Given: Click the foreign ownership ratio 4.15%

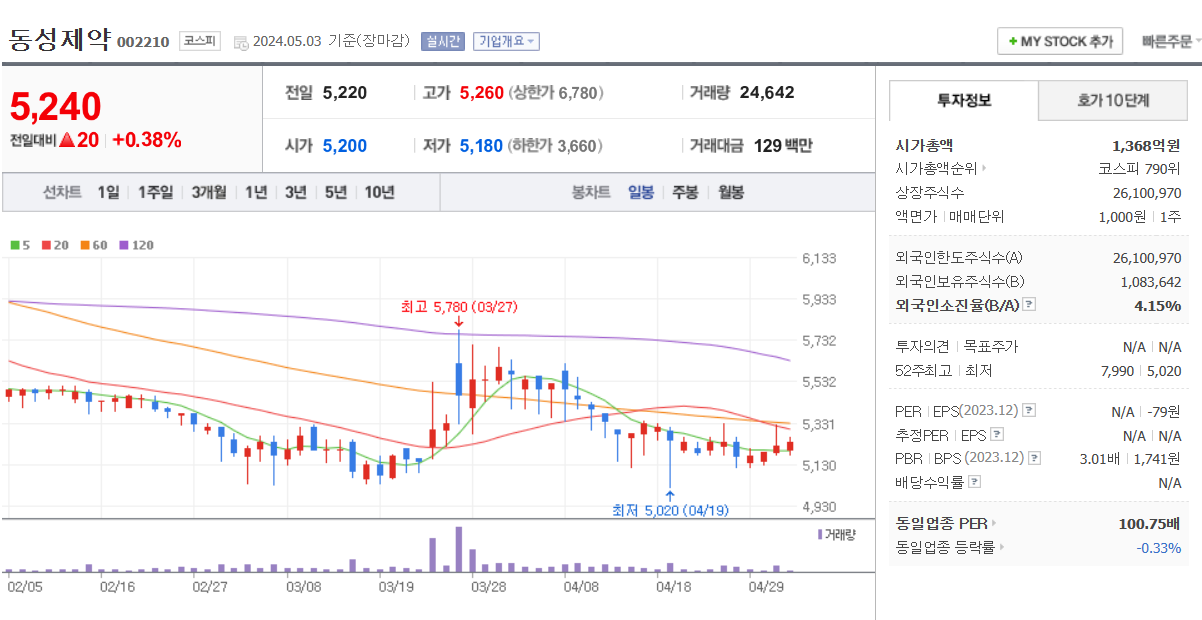Looking at the screenshot, I should [1158, 305].
